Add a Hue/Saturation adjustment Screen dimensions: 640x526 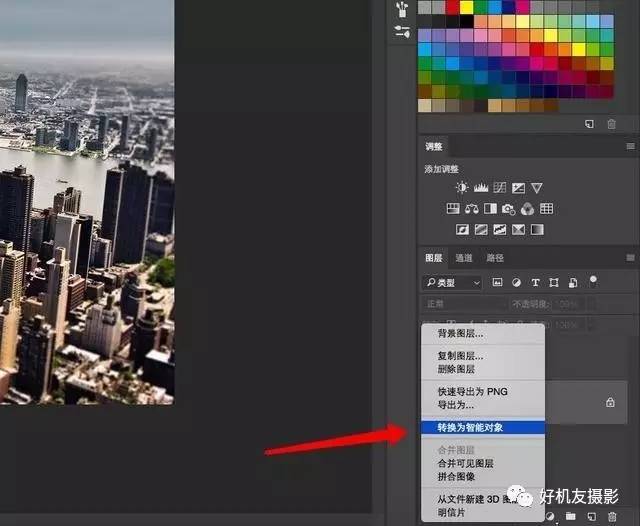453,209
